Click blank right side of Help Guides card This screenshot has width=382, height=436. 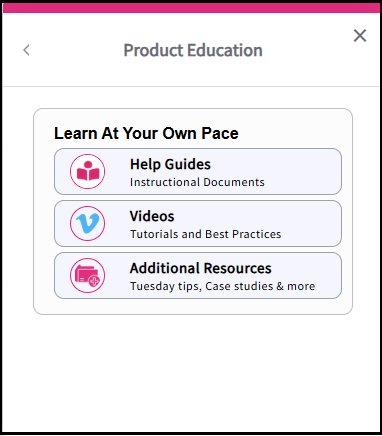coord(303,171)
